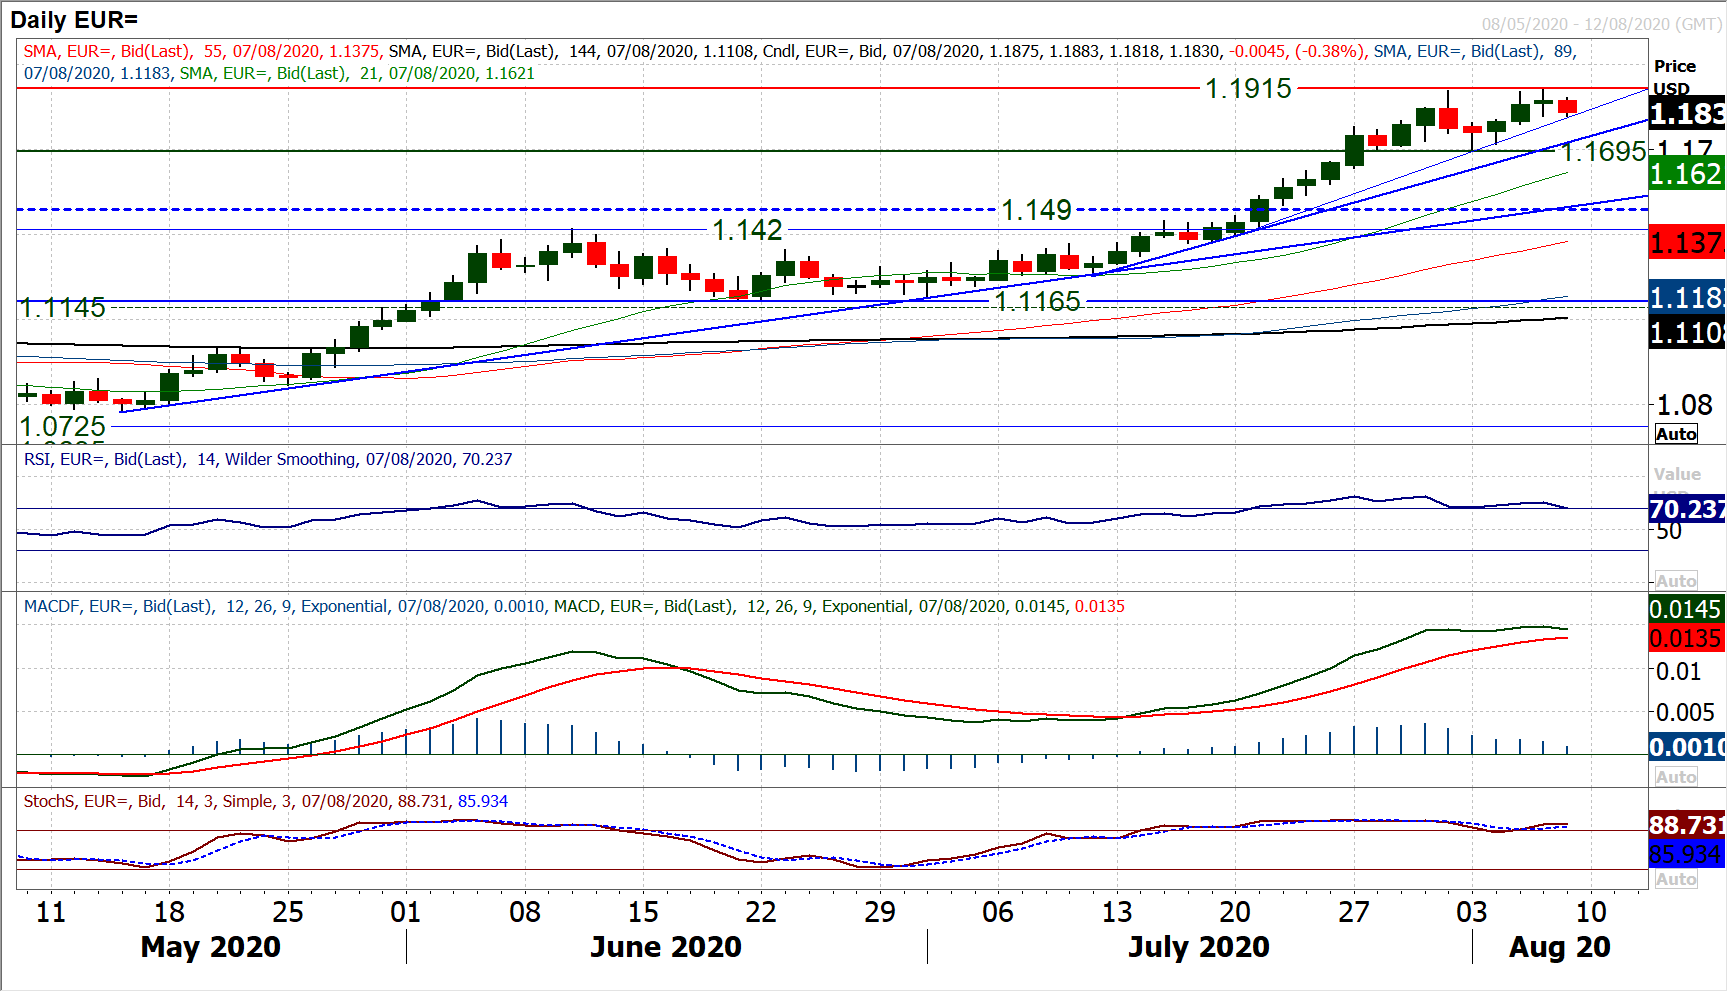Select the 1.1165 level label

pos(1037,301)
